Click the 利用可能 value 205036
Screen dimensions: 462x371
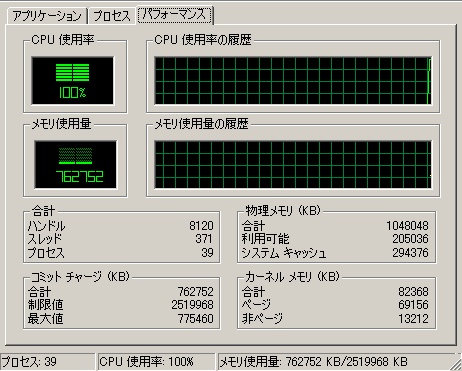[410, 239]
